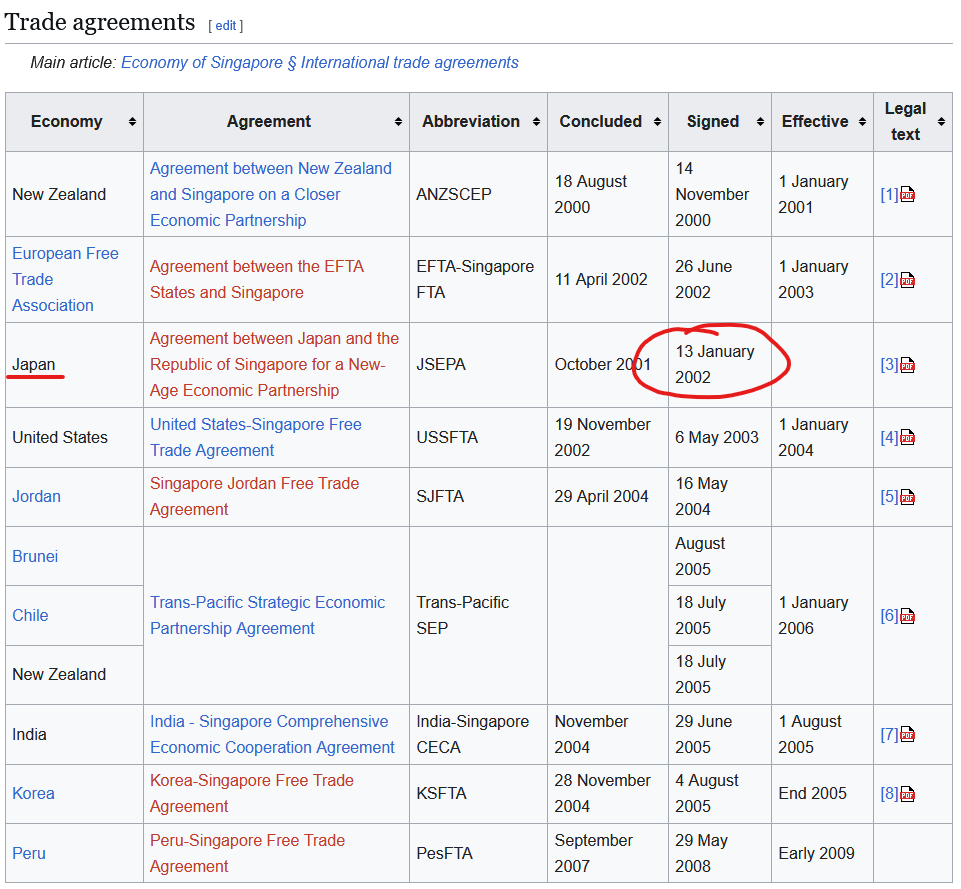Sort table by Economy column
Viewport: 961px width, 889px height.
(x=132, y=122)
